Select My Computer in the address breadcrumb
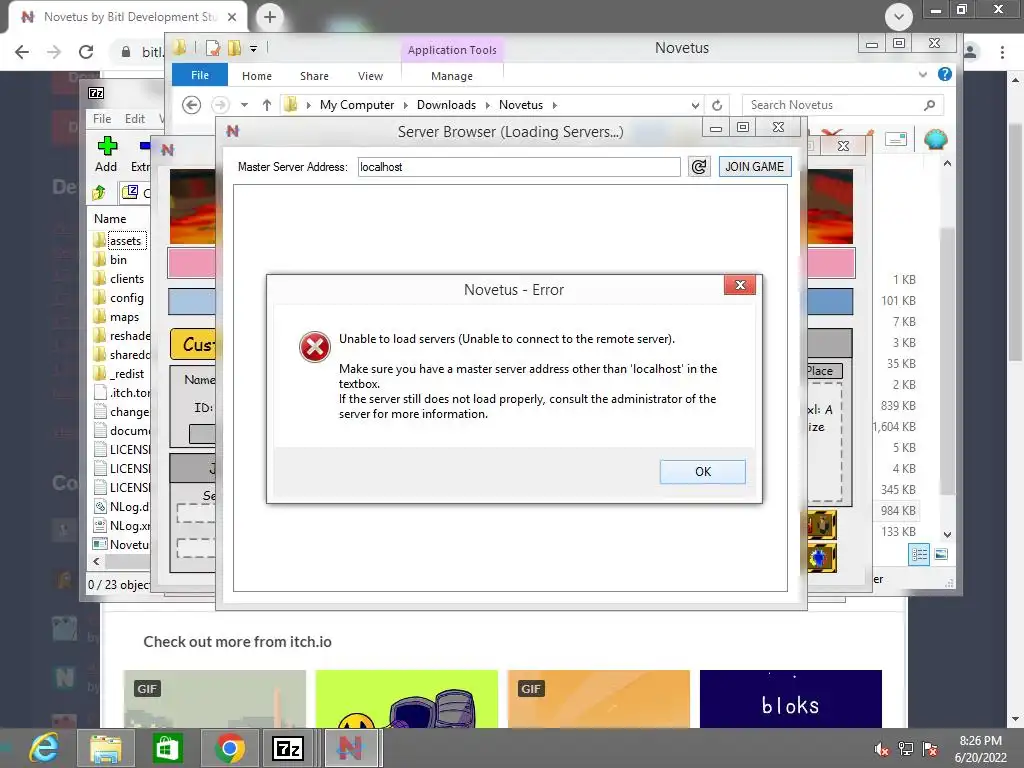 pos(357,104)
